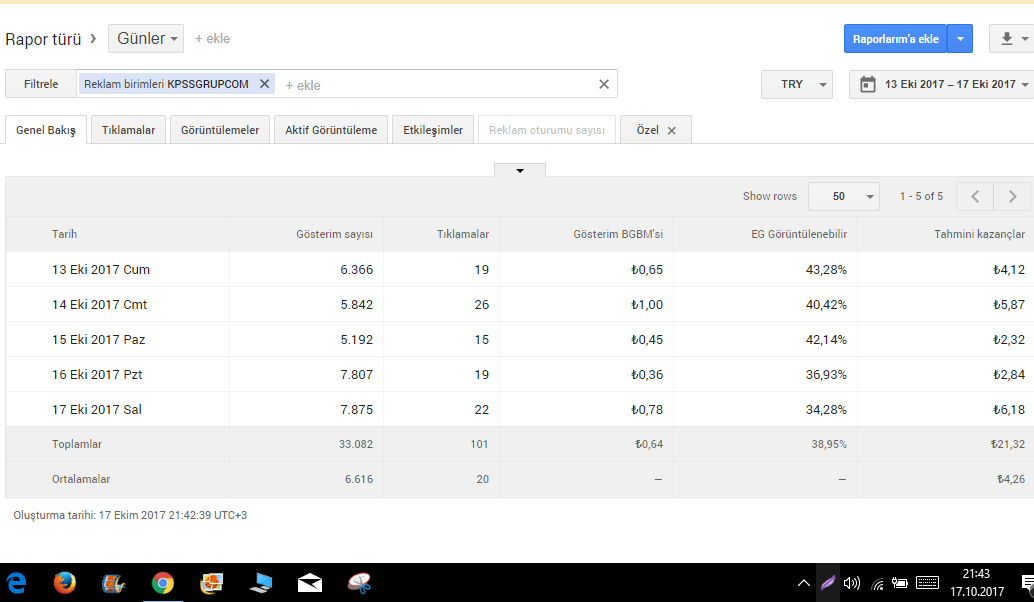Expand the collapsed chart panel arrow
1034x602 pixels.
[x=520, y=170]
